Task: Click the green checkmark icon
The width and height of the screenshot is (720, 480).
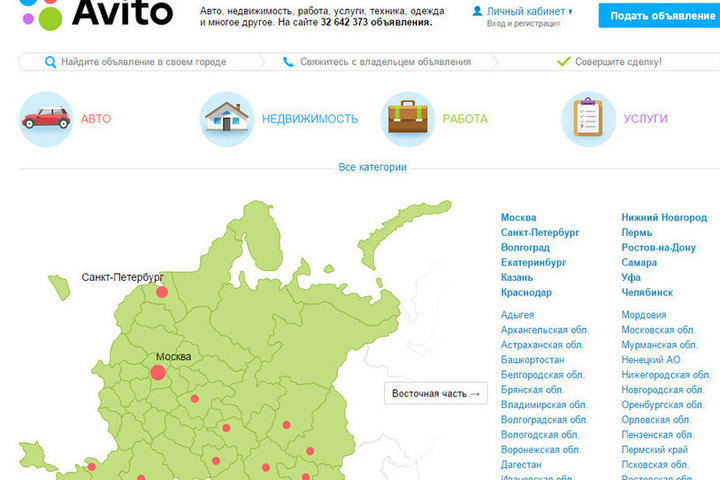Action: pos(563,61)
